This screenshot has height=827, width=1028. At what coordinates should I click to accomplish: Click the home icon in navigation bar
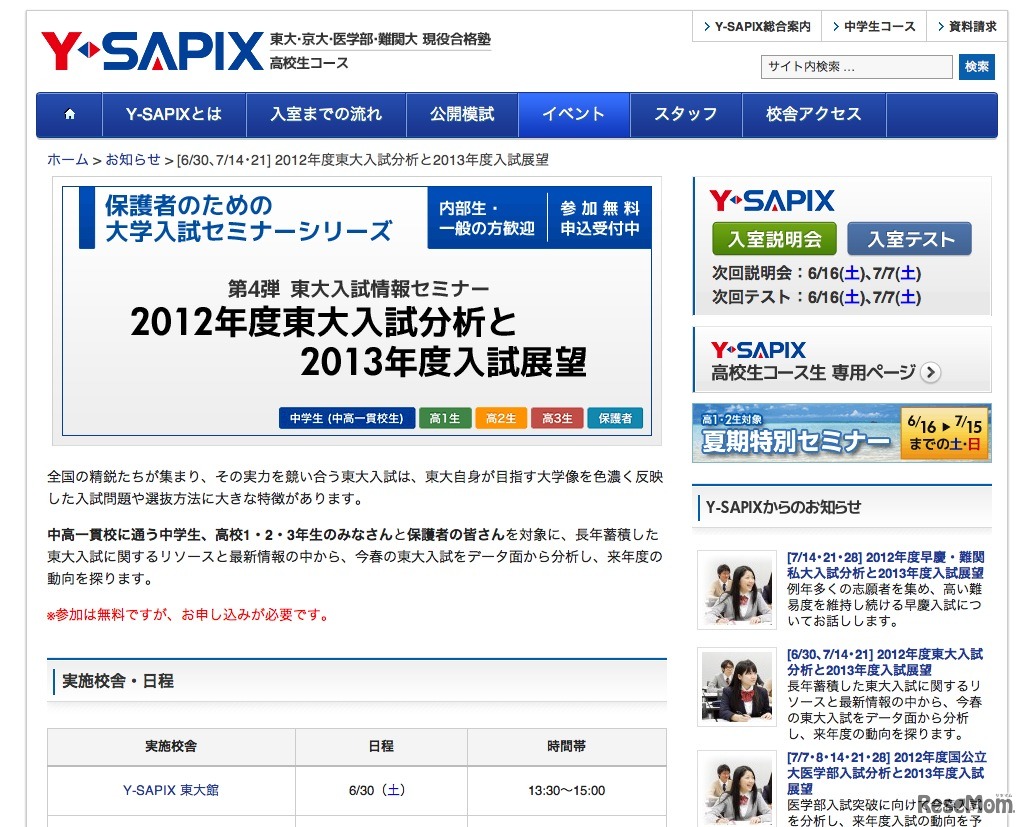70,114
